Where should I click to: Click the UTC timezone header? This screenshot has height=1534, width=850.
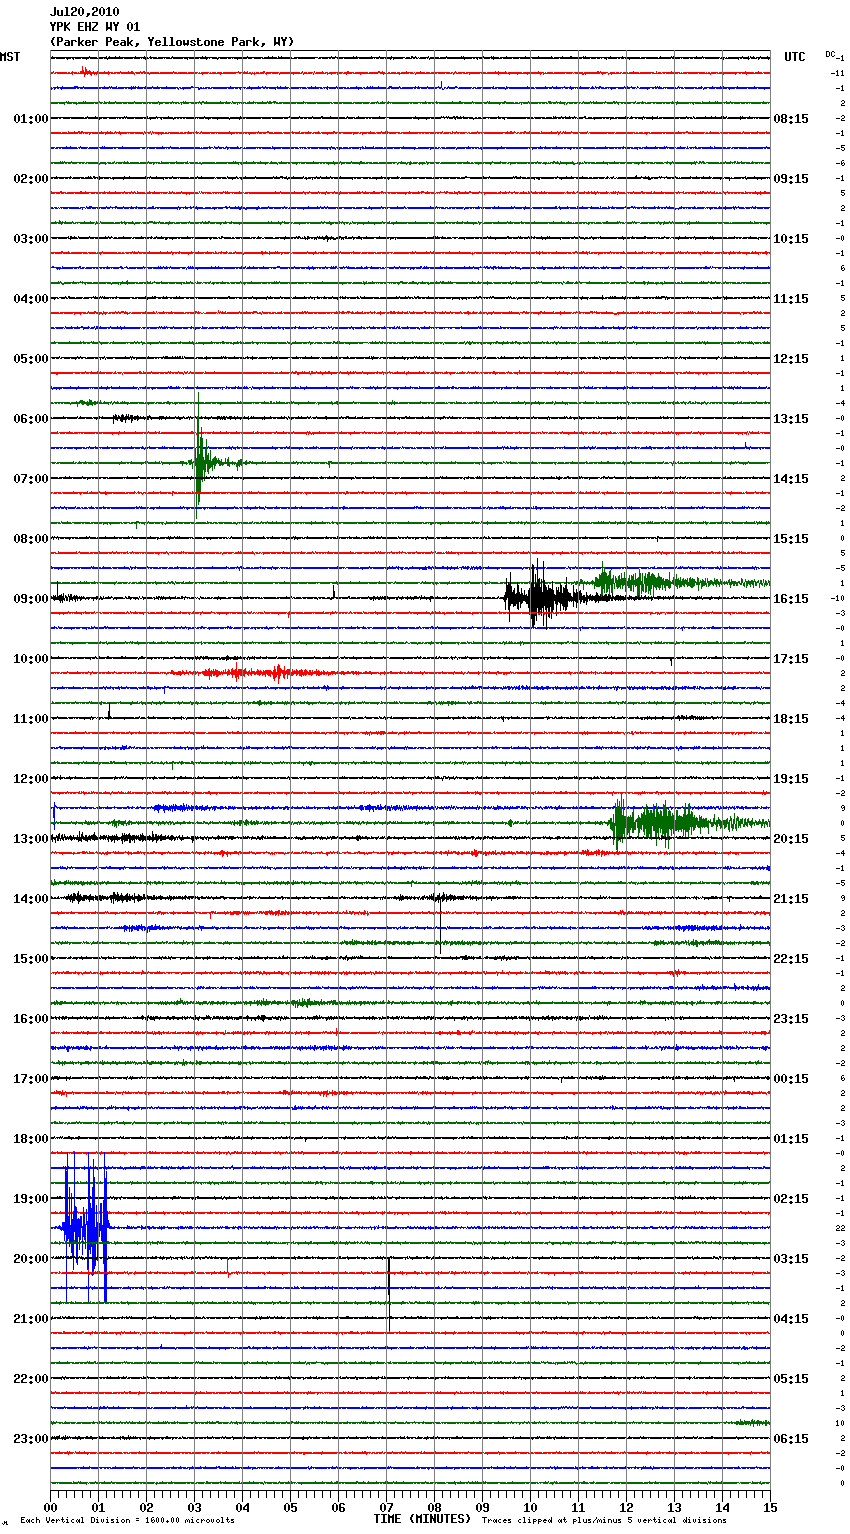[x=795, y=57]
